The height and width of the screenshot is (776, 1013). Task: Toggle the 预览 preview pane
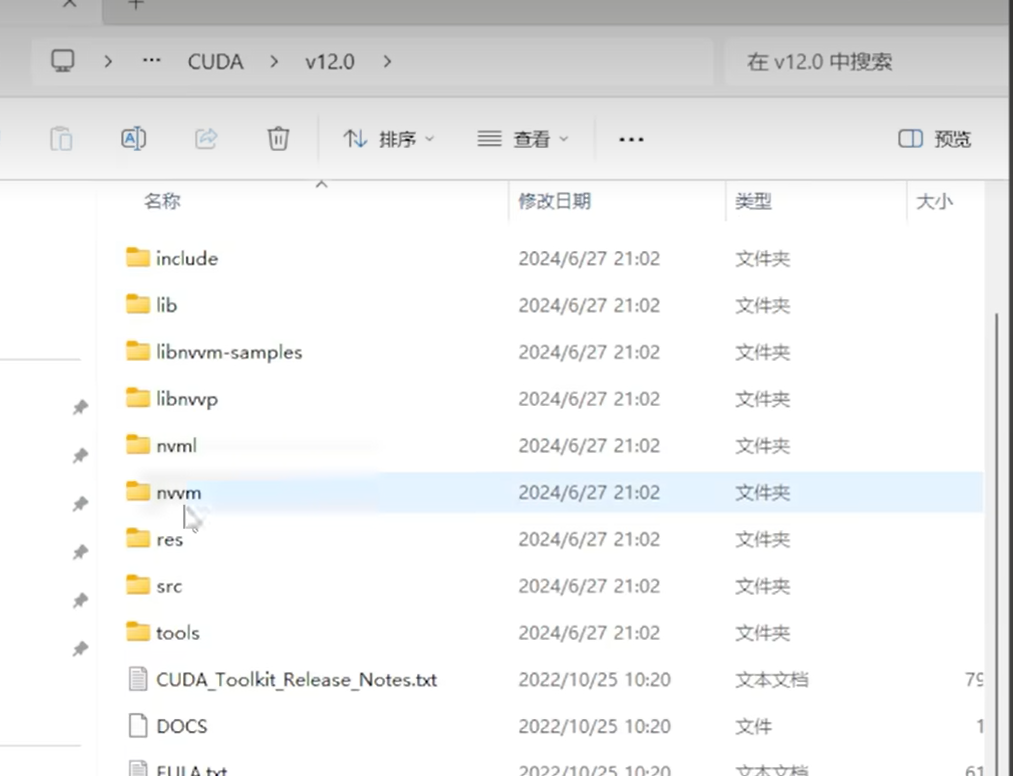(934, 139)
